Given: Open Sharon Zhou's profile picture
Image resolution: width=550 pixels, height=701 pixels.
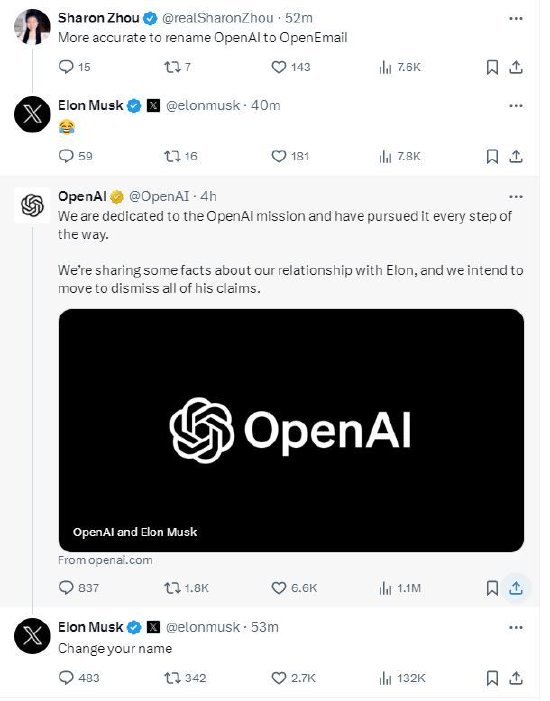Looking at the screenshot, I should (x=32, y=27).
